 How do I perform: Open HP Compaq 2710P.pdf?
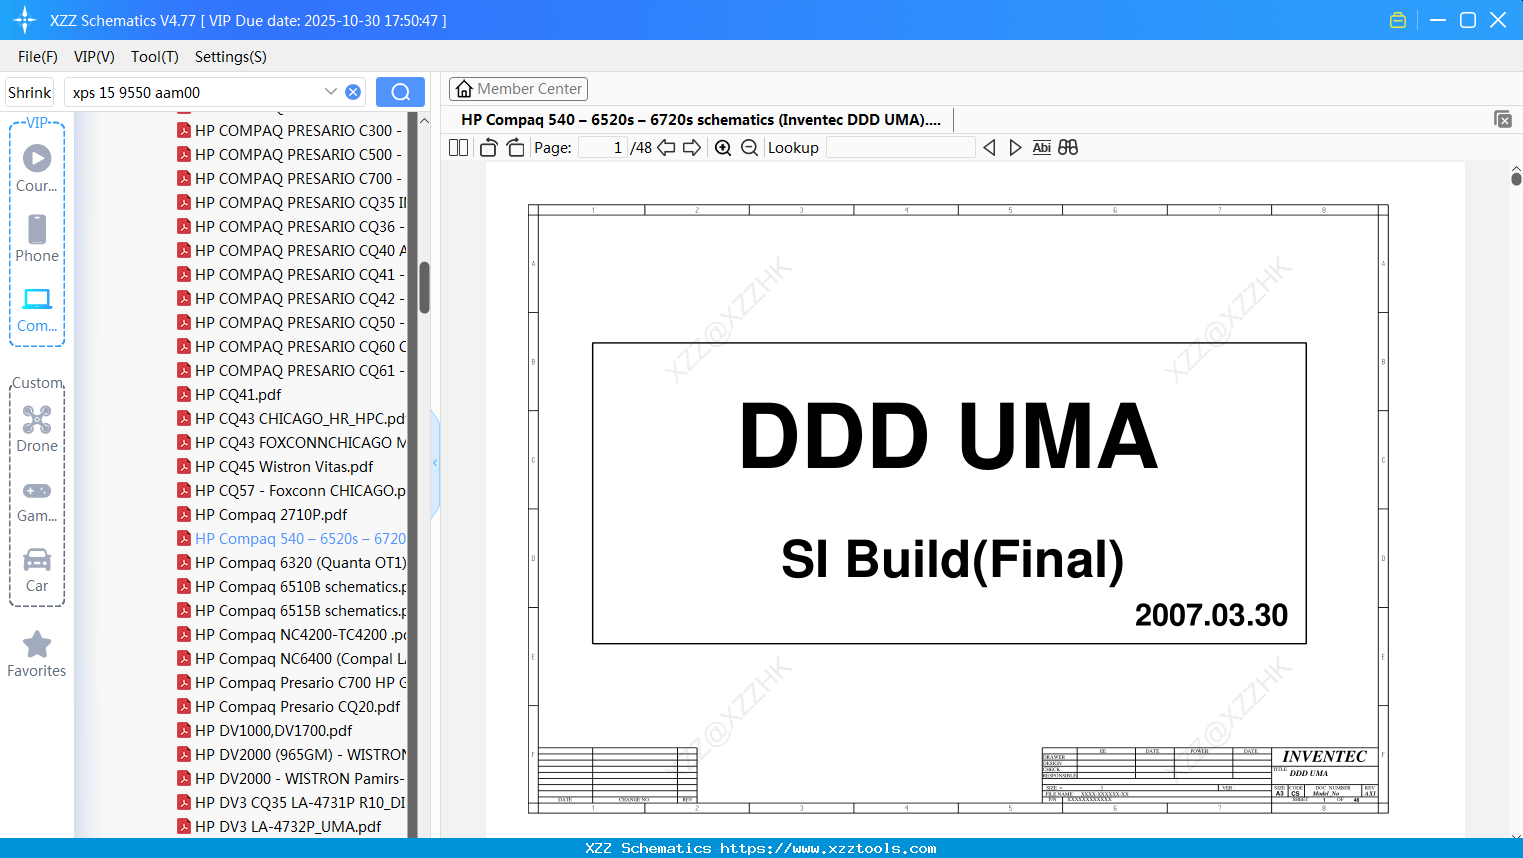click(262, 514)
